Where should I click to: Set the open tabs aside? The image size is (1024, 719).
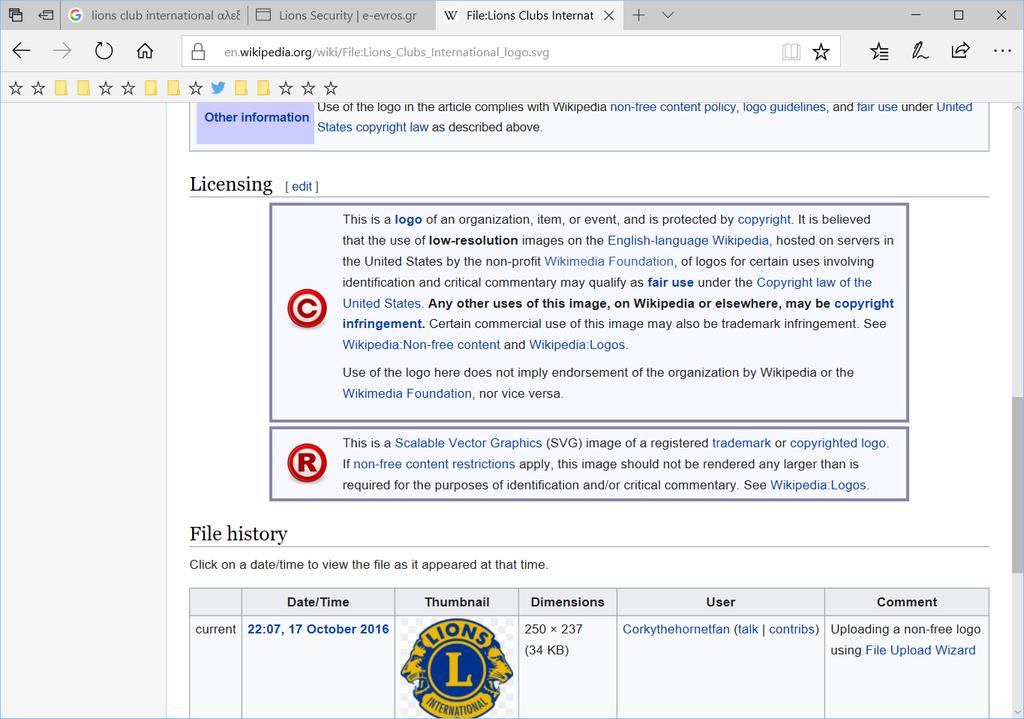point(45,15)
